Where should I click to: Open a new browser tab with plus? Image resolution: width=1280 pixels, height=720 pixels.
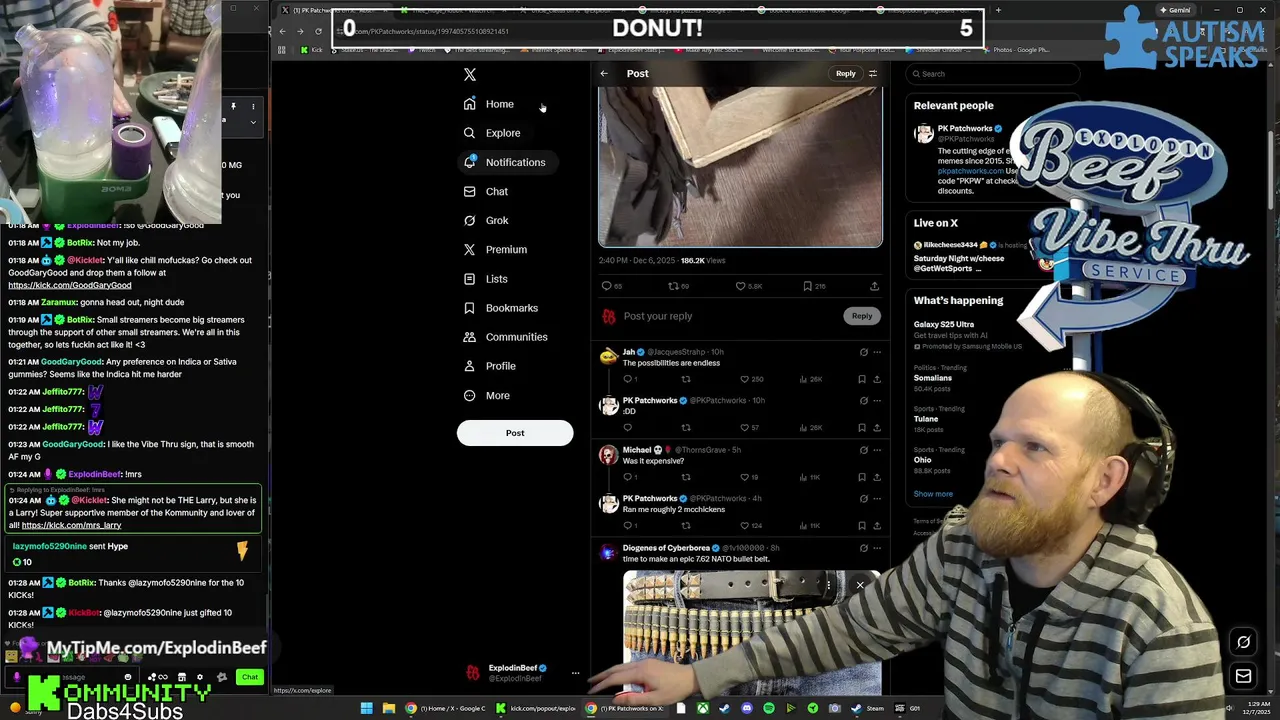click(998, 10)
